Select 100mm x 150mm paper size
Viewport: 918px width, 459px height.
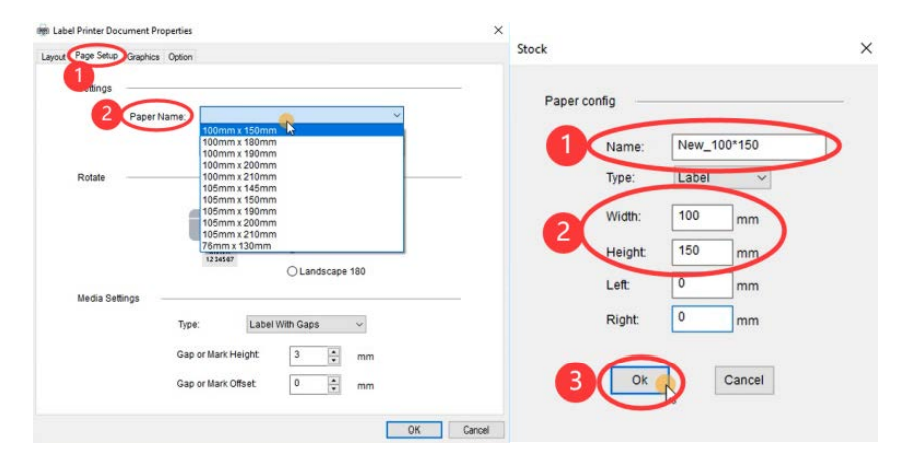point(302,131)
